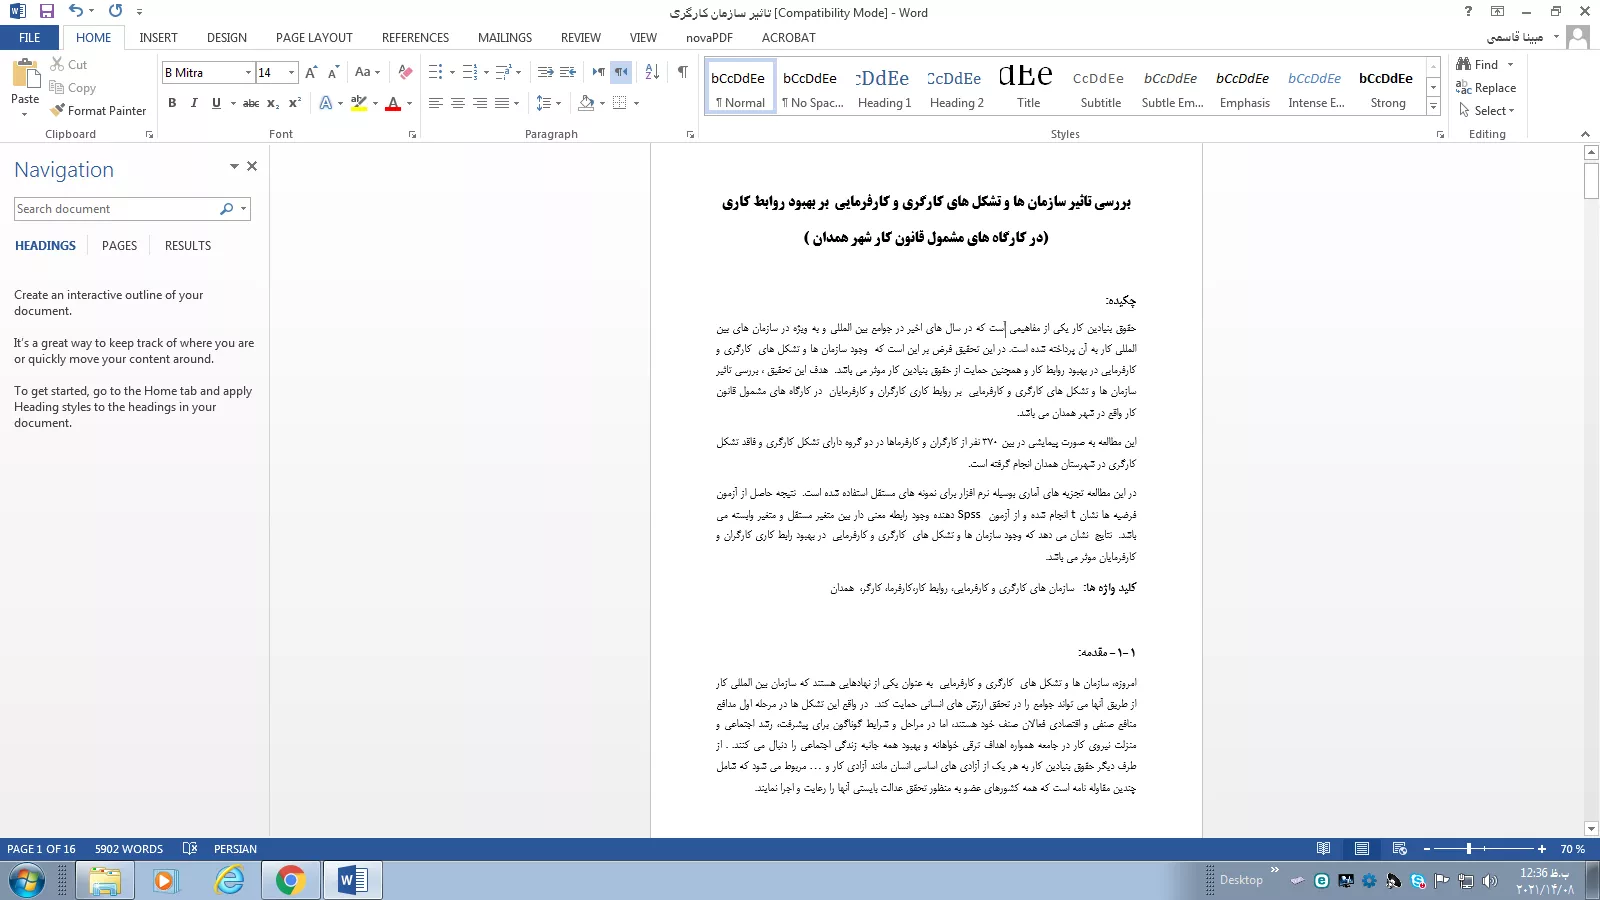
Task: Switch to the REFERENCES tab
Action: point(415,37)
